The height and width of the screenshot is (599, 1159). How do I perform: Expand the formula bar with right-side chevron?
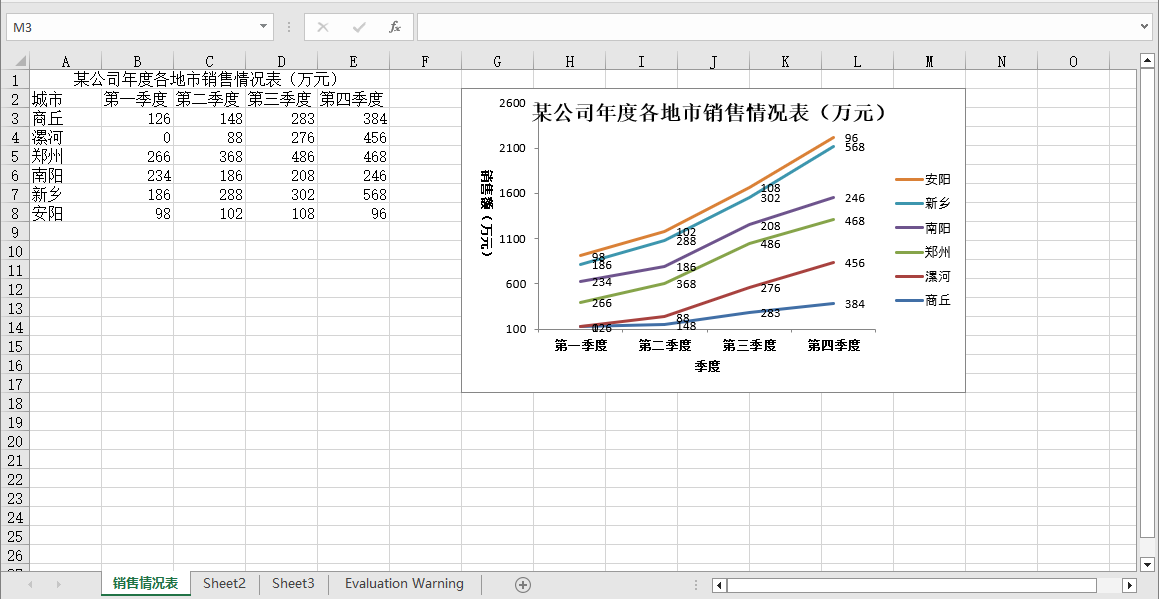pyautogui.click(x=1145, y=27)
